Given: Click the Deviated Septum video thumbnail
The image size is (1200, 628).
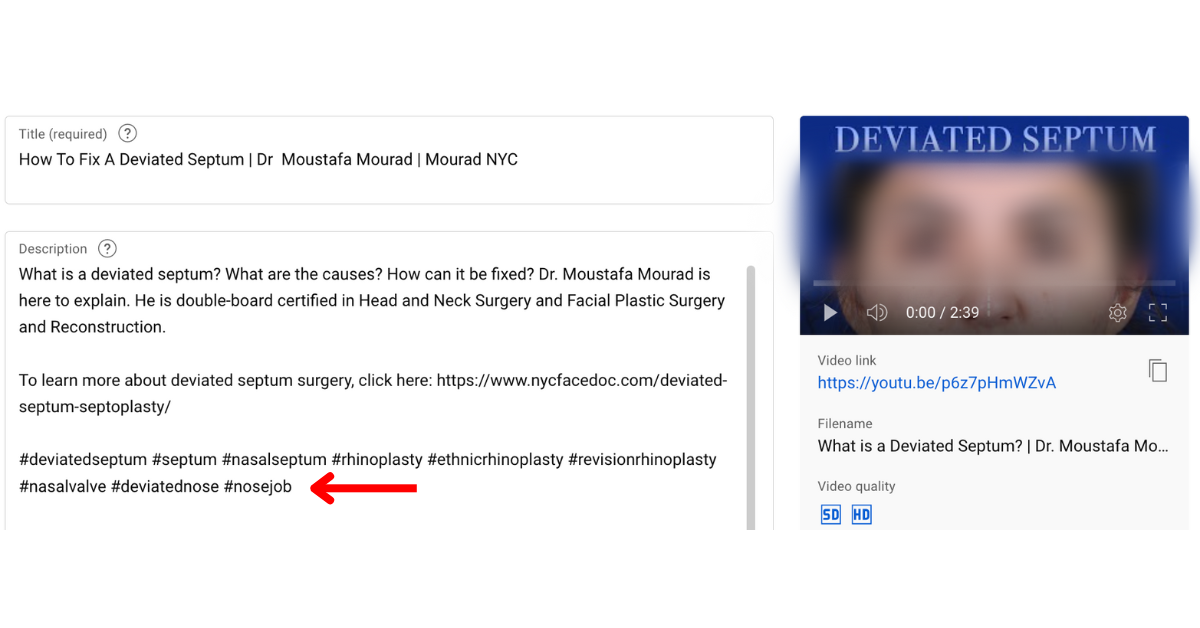Looking at the screenshot, I should click(x=994, y=225).
